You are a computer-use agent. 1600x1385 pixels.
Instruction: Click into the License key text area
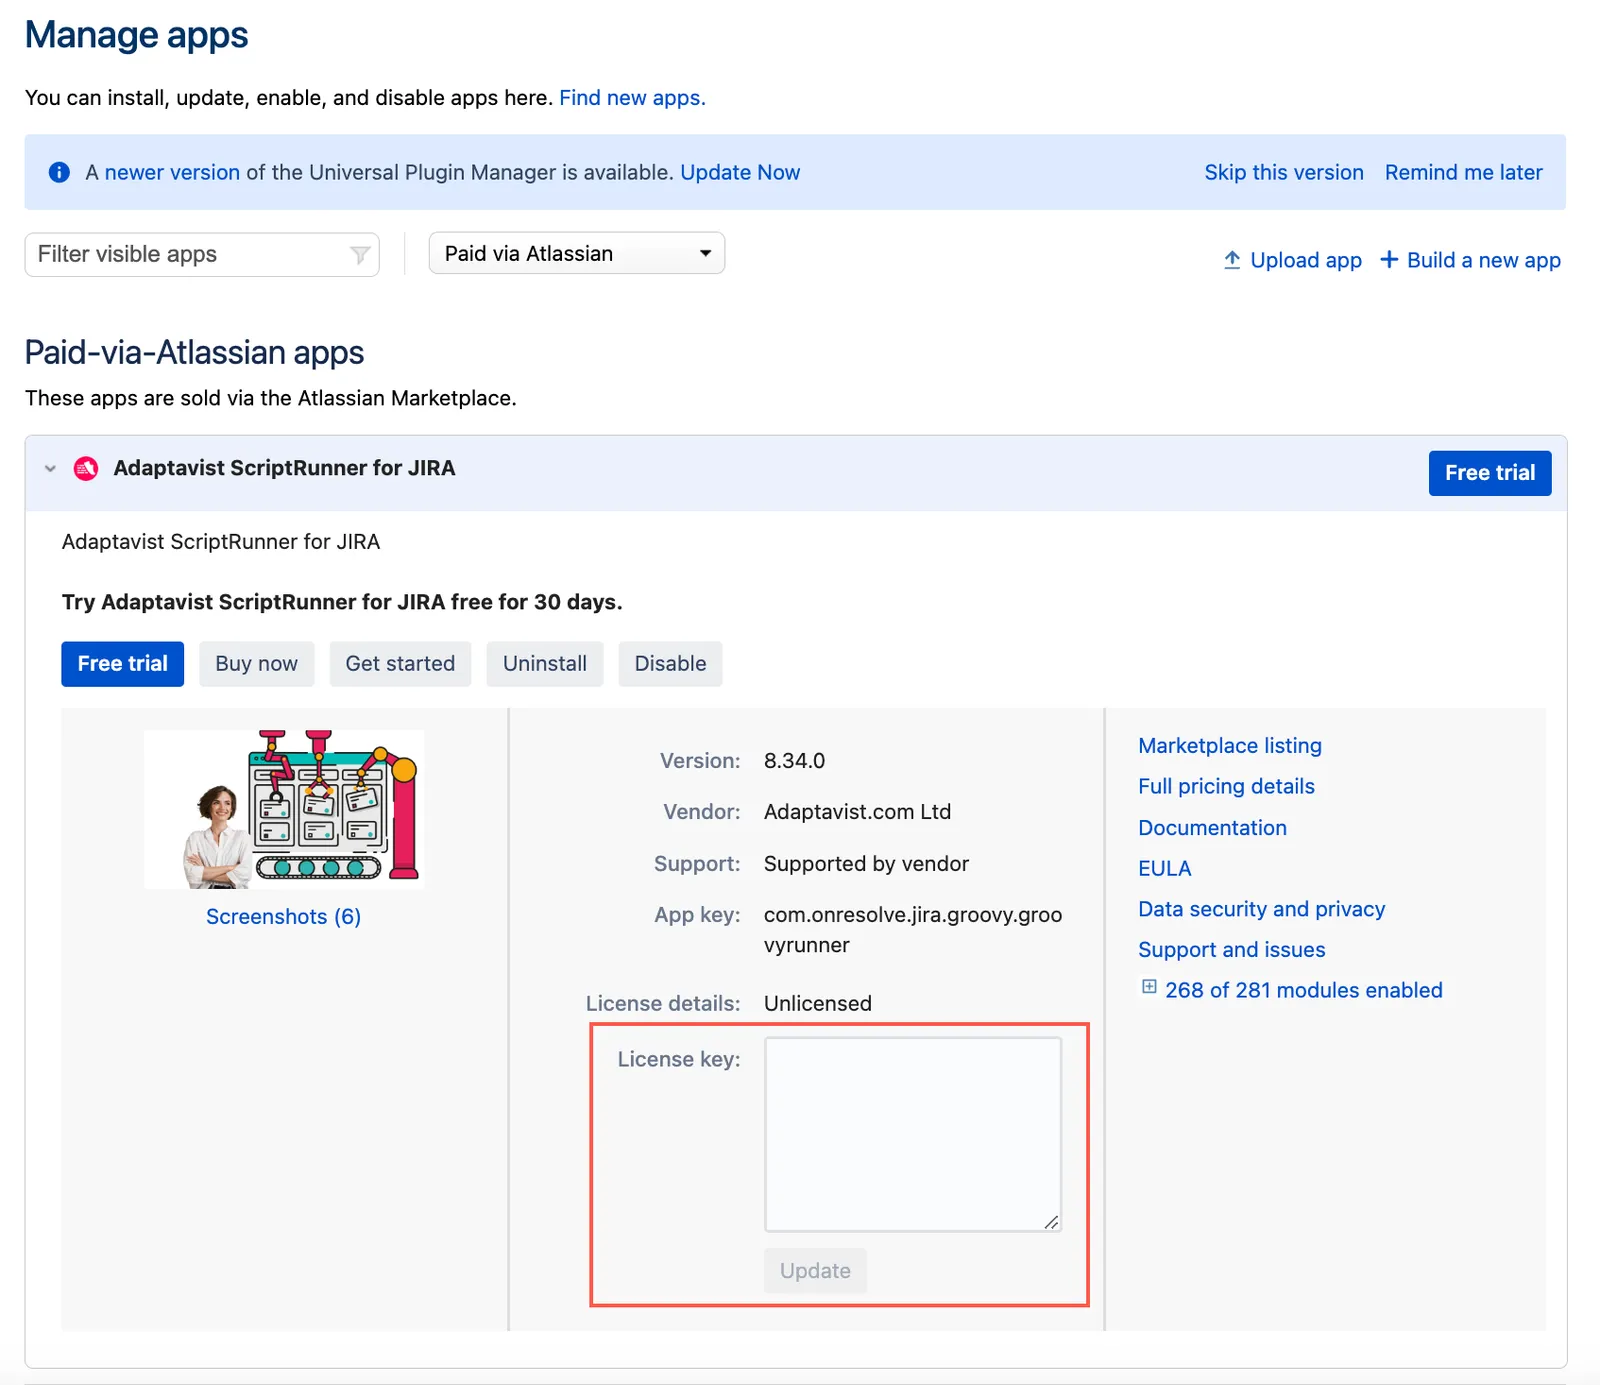[913, 1134]
